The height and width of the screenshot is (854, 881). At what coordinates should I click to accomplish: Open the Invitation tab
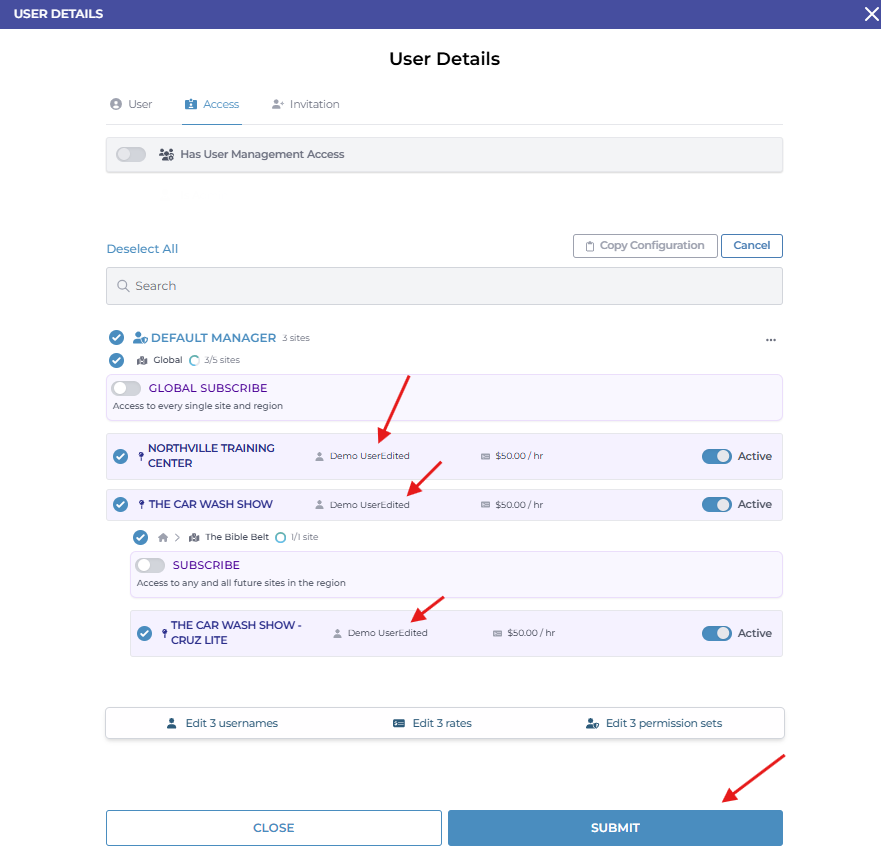[305, 104]
